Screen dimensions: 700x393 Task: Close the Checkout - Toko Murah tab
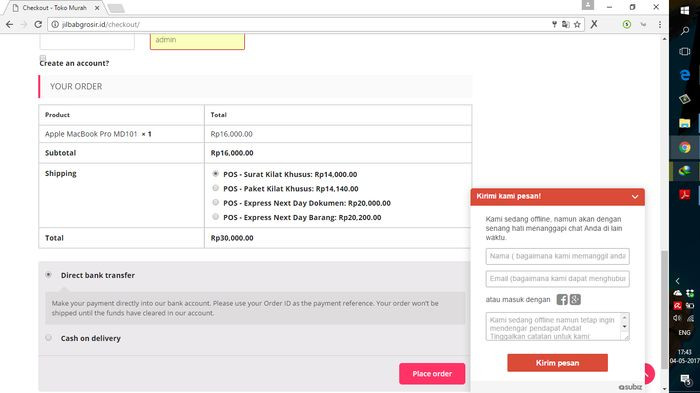(x=97, y=8)
